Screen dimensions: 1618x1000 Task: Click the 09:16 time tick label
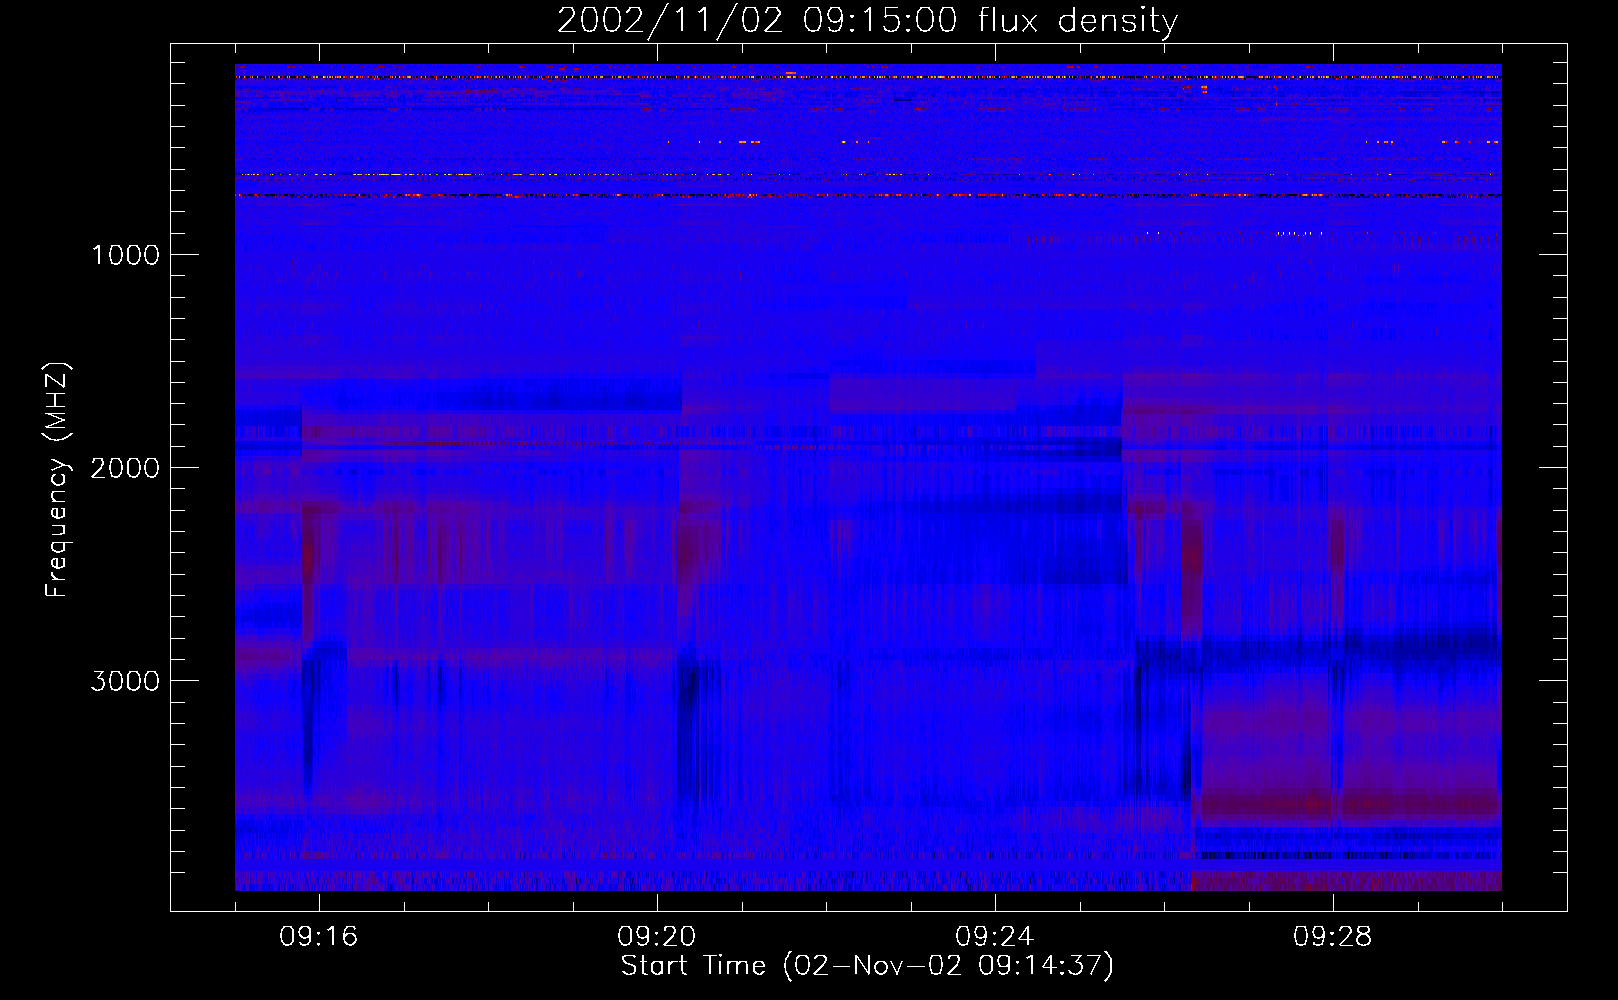(x=319, y=937)
